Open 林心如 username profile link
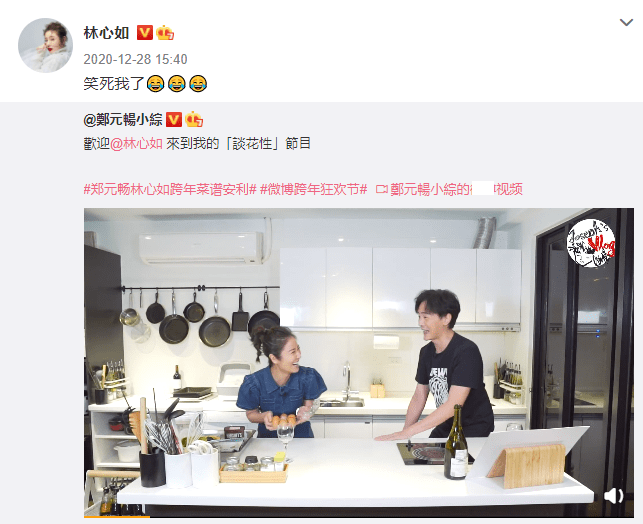The width and height of the screenshot is (643, 524). coord(106,33)
